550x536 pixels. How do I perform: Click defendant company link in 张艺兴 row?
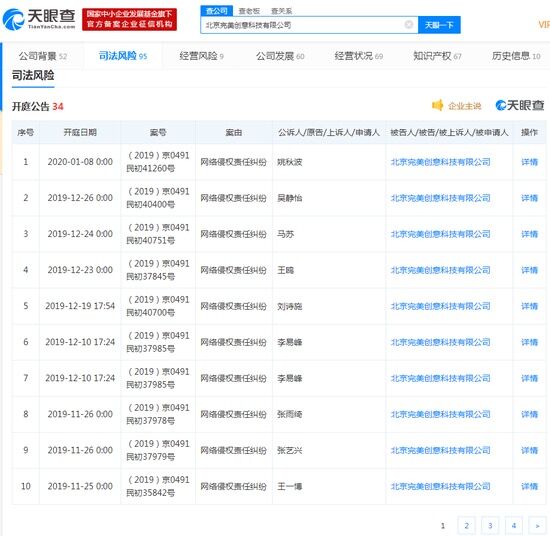pos(441,450)
